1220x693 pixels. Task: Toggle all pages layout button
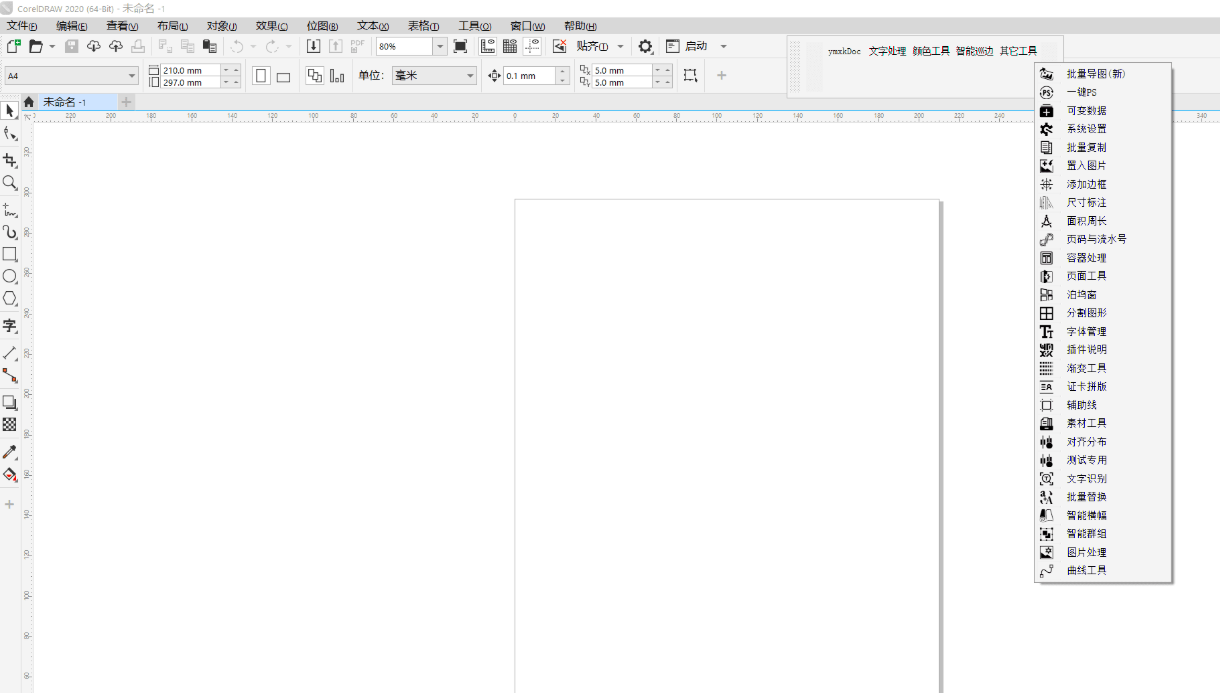(x=315, y=76)
